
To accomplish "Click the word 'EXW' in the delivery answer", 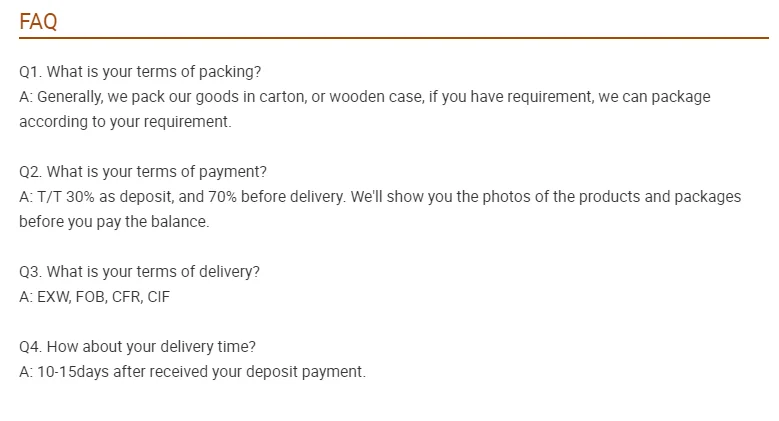I will 54,297.
